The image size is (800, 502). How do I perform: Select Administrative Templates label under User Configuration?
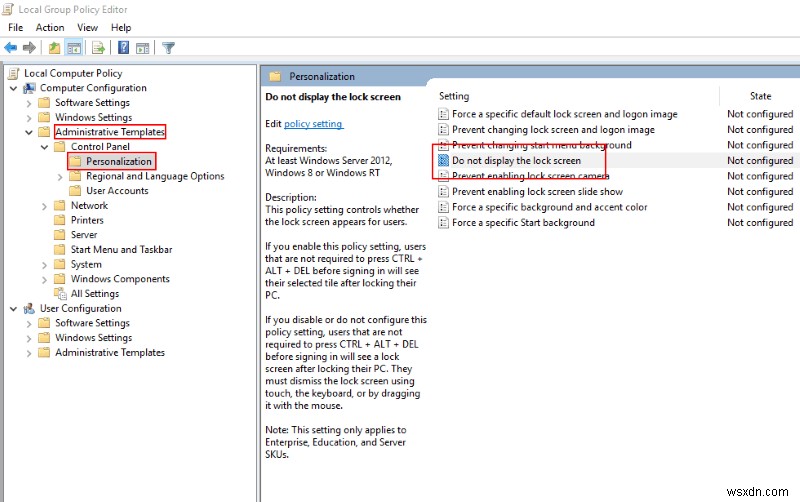coord(110,353)
